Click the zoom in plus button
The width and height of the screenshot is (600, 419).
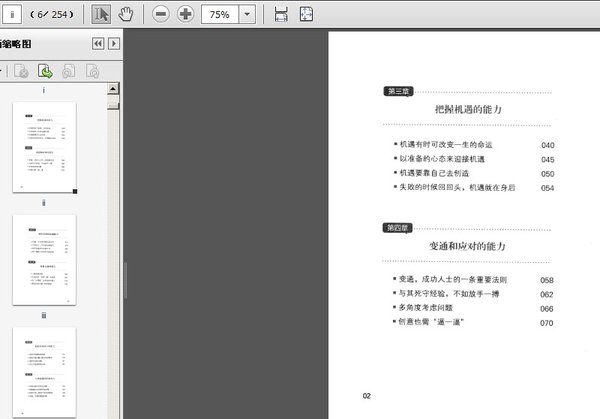[x=186, y=14]
